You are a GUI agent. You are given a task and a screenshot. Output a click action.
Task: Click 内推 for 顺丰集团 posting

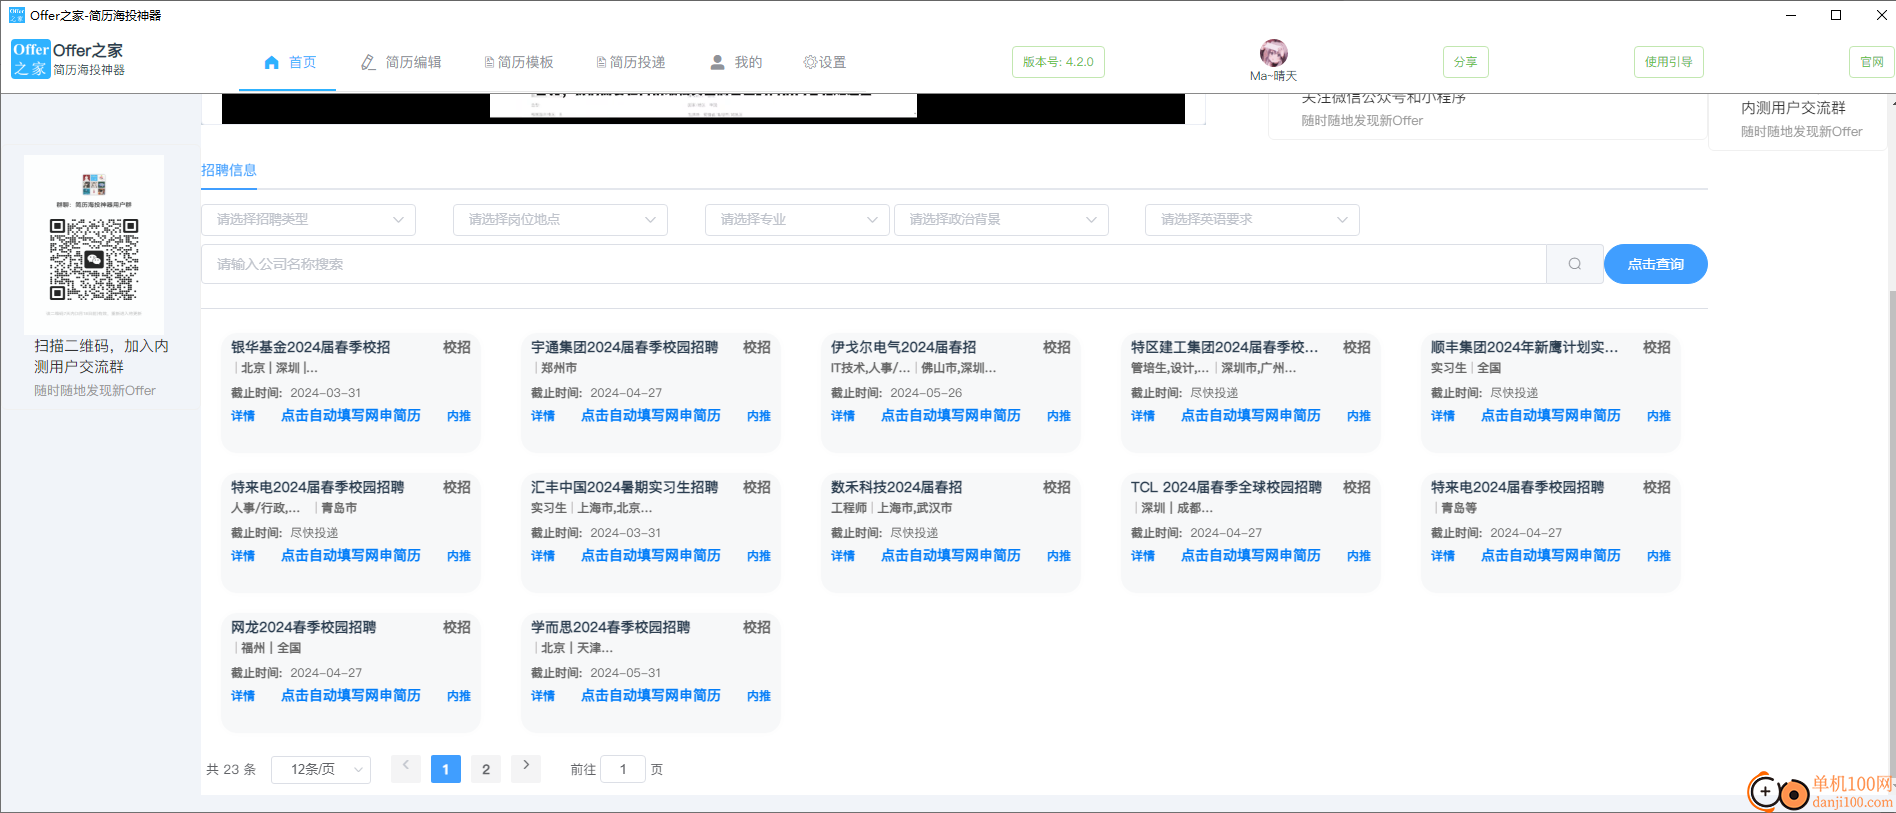pos(1659,416)
